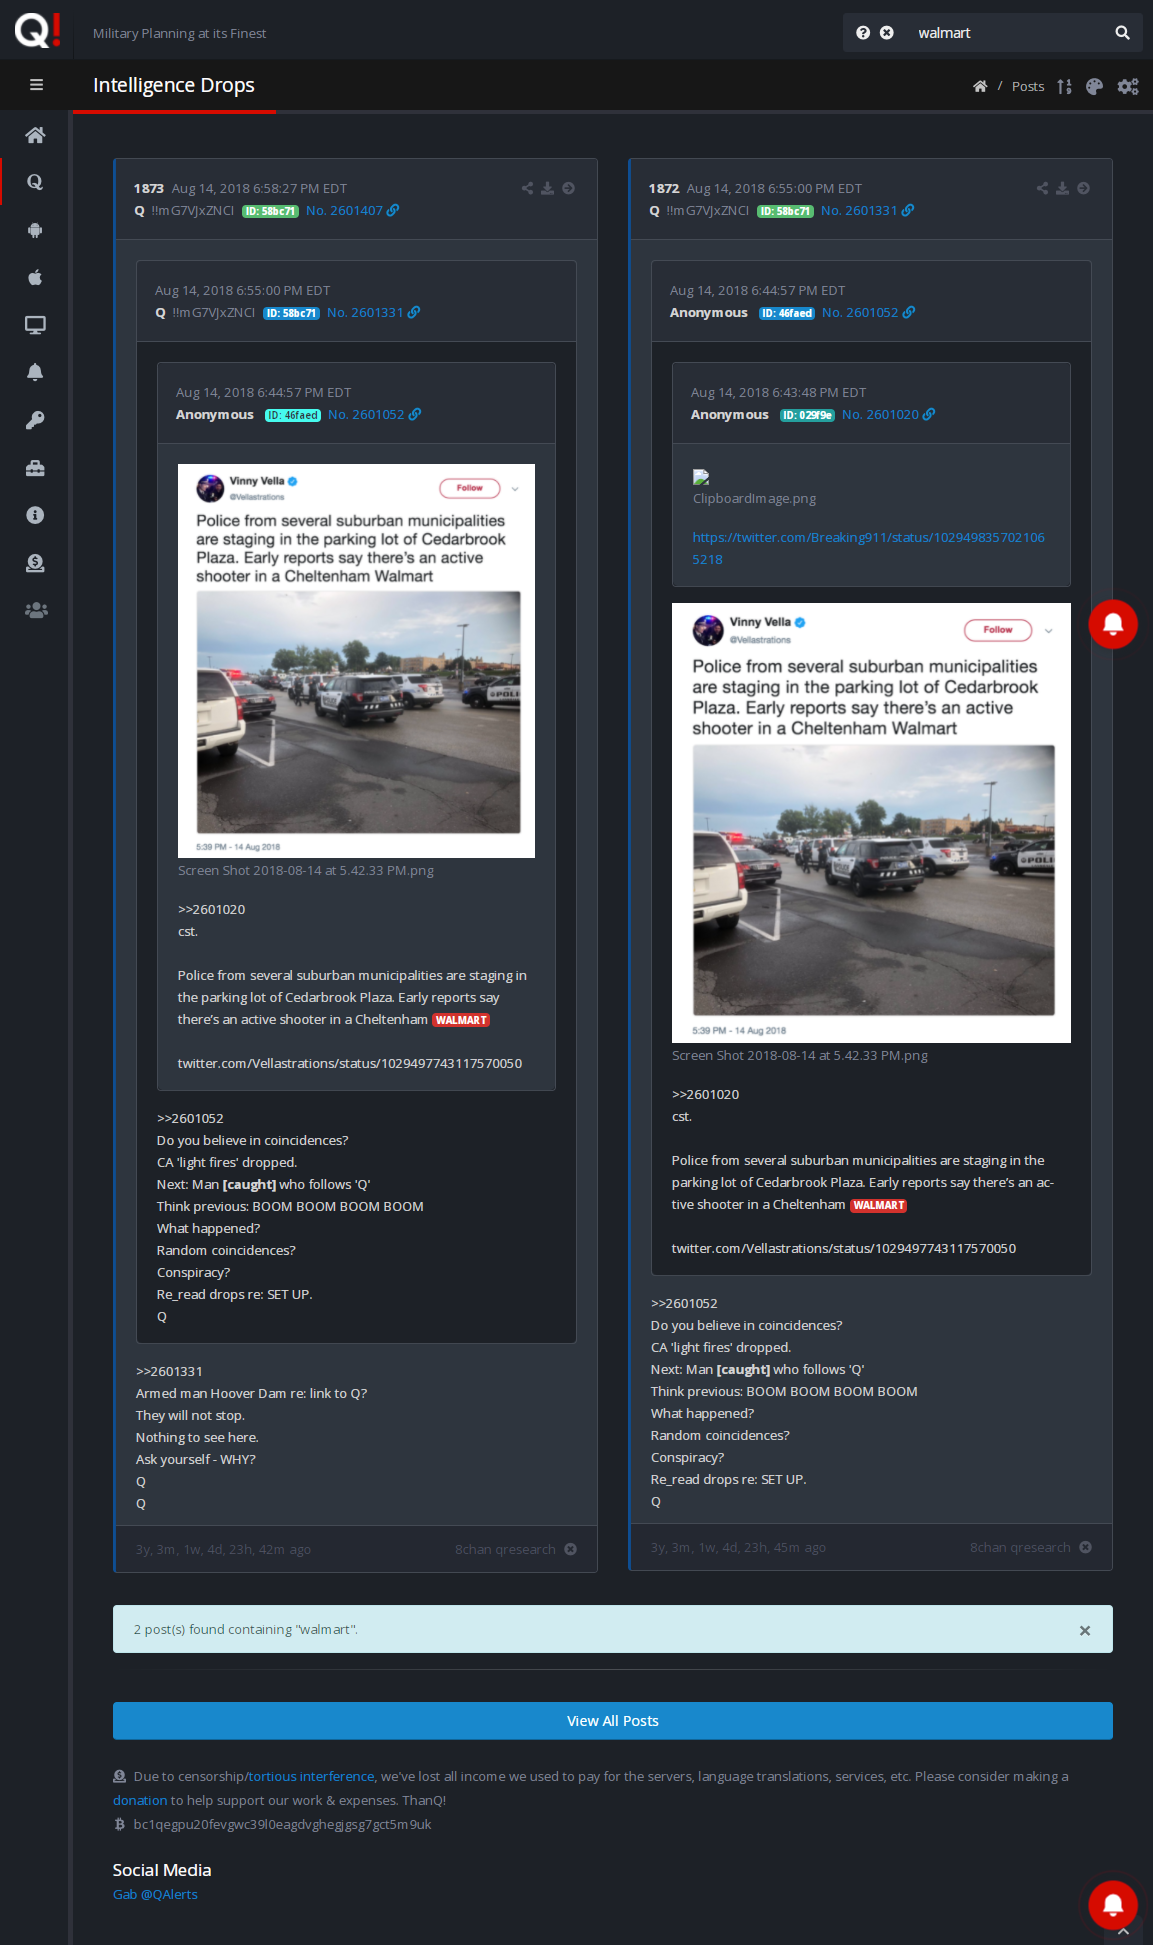Click the View All Posts button

[x=613, y=1721]
